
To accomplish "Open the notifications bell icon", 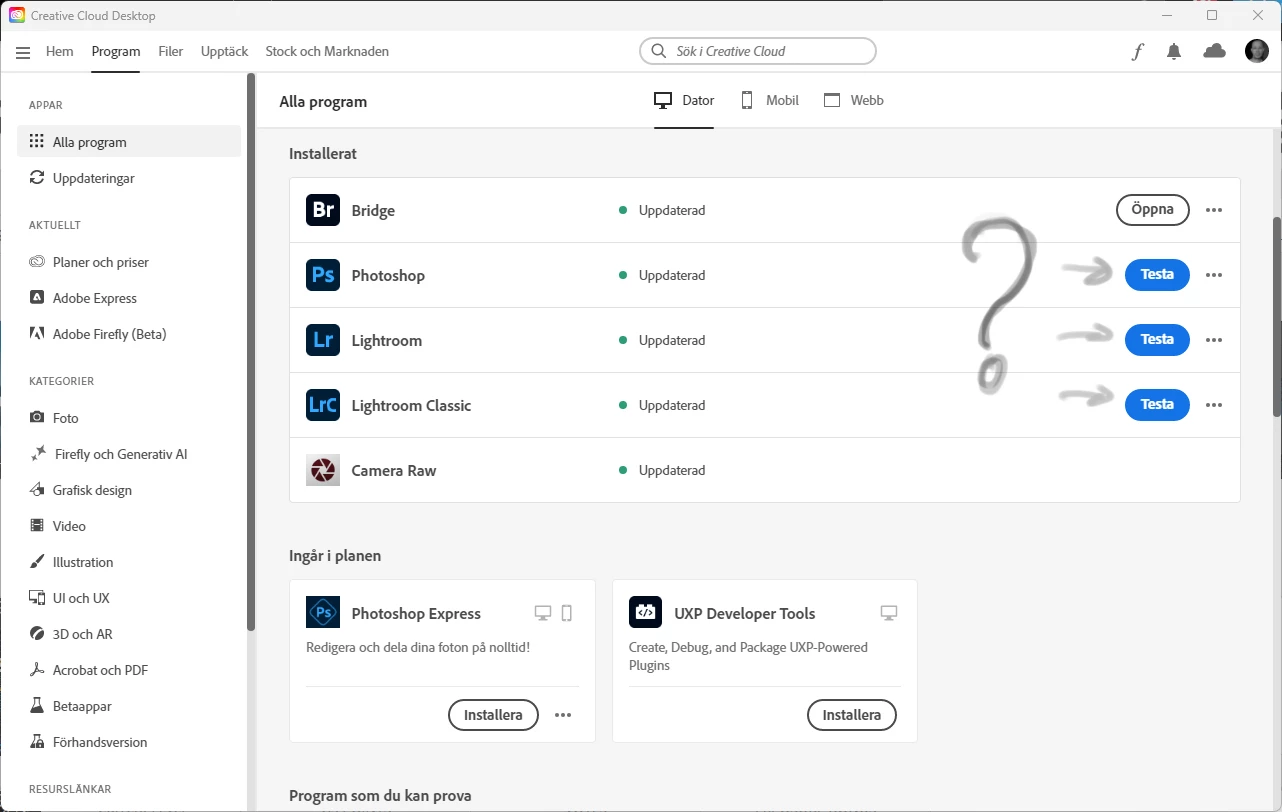I will coord(1174,52).
